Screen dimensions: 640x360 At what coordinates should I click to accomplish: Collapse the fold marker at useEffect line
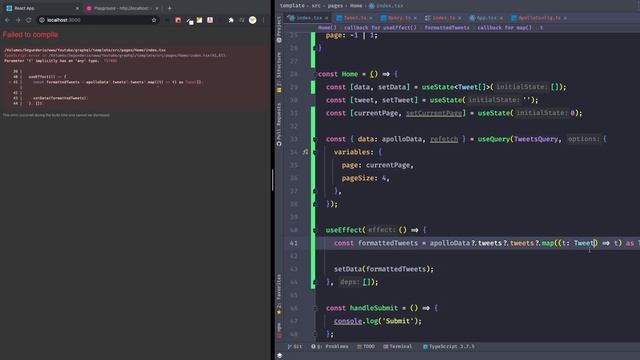point(315,230)
